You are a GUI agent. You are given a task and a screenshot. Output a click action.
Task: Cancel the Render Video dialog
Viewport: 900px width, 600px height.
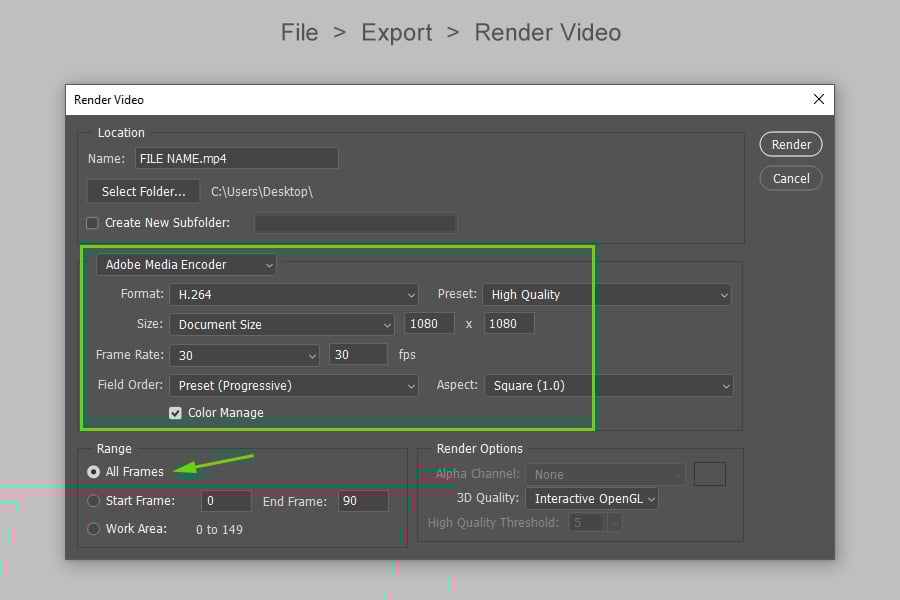coord(790,179)
